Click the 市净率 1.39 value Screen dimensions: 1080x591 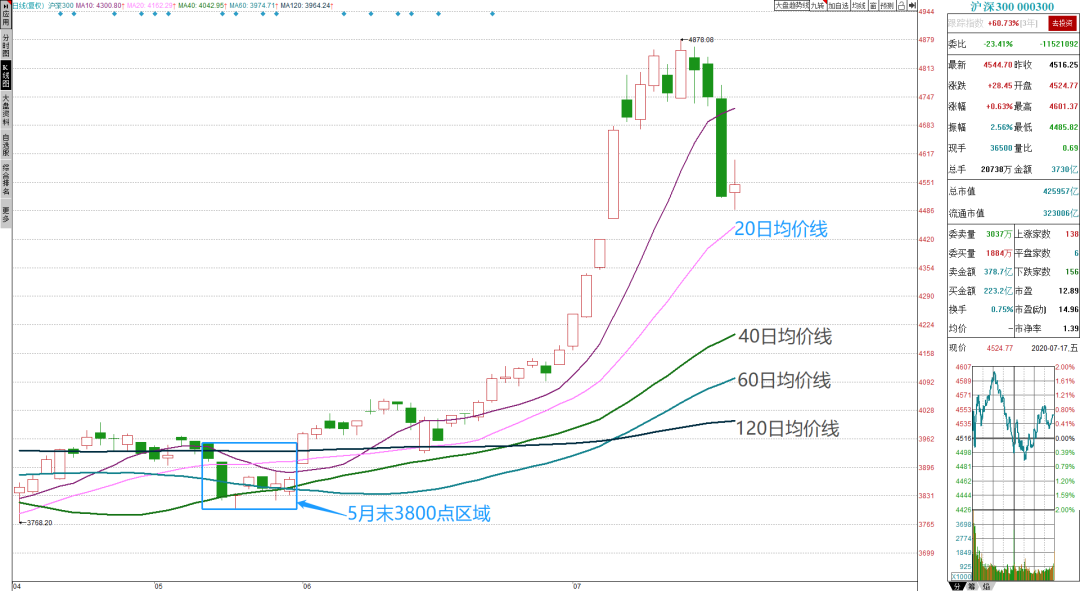[1070, 329]
